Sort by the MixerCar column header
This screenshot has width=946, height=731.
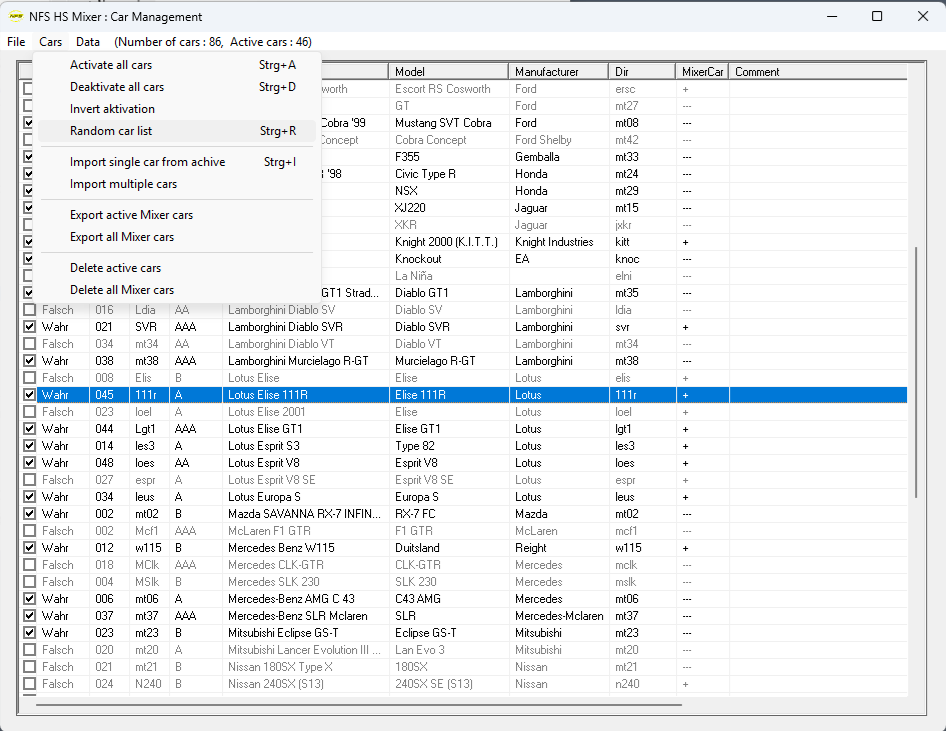click(702, 72)
